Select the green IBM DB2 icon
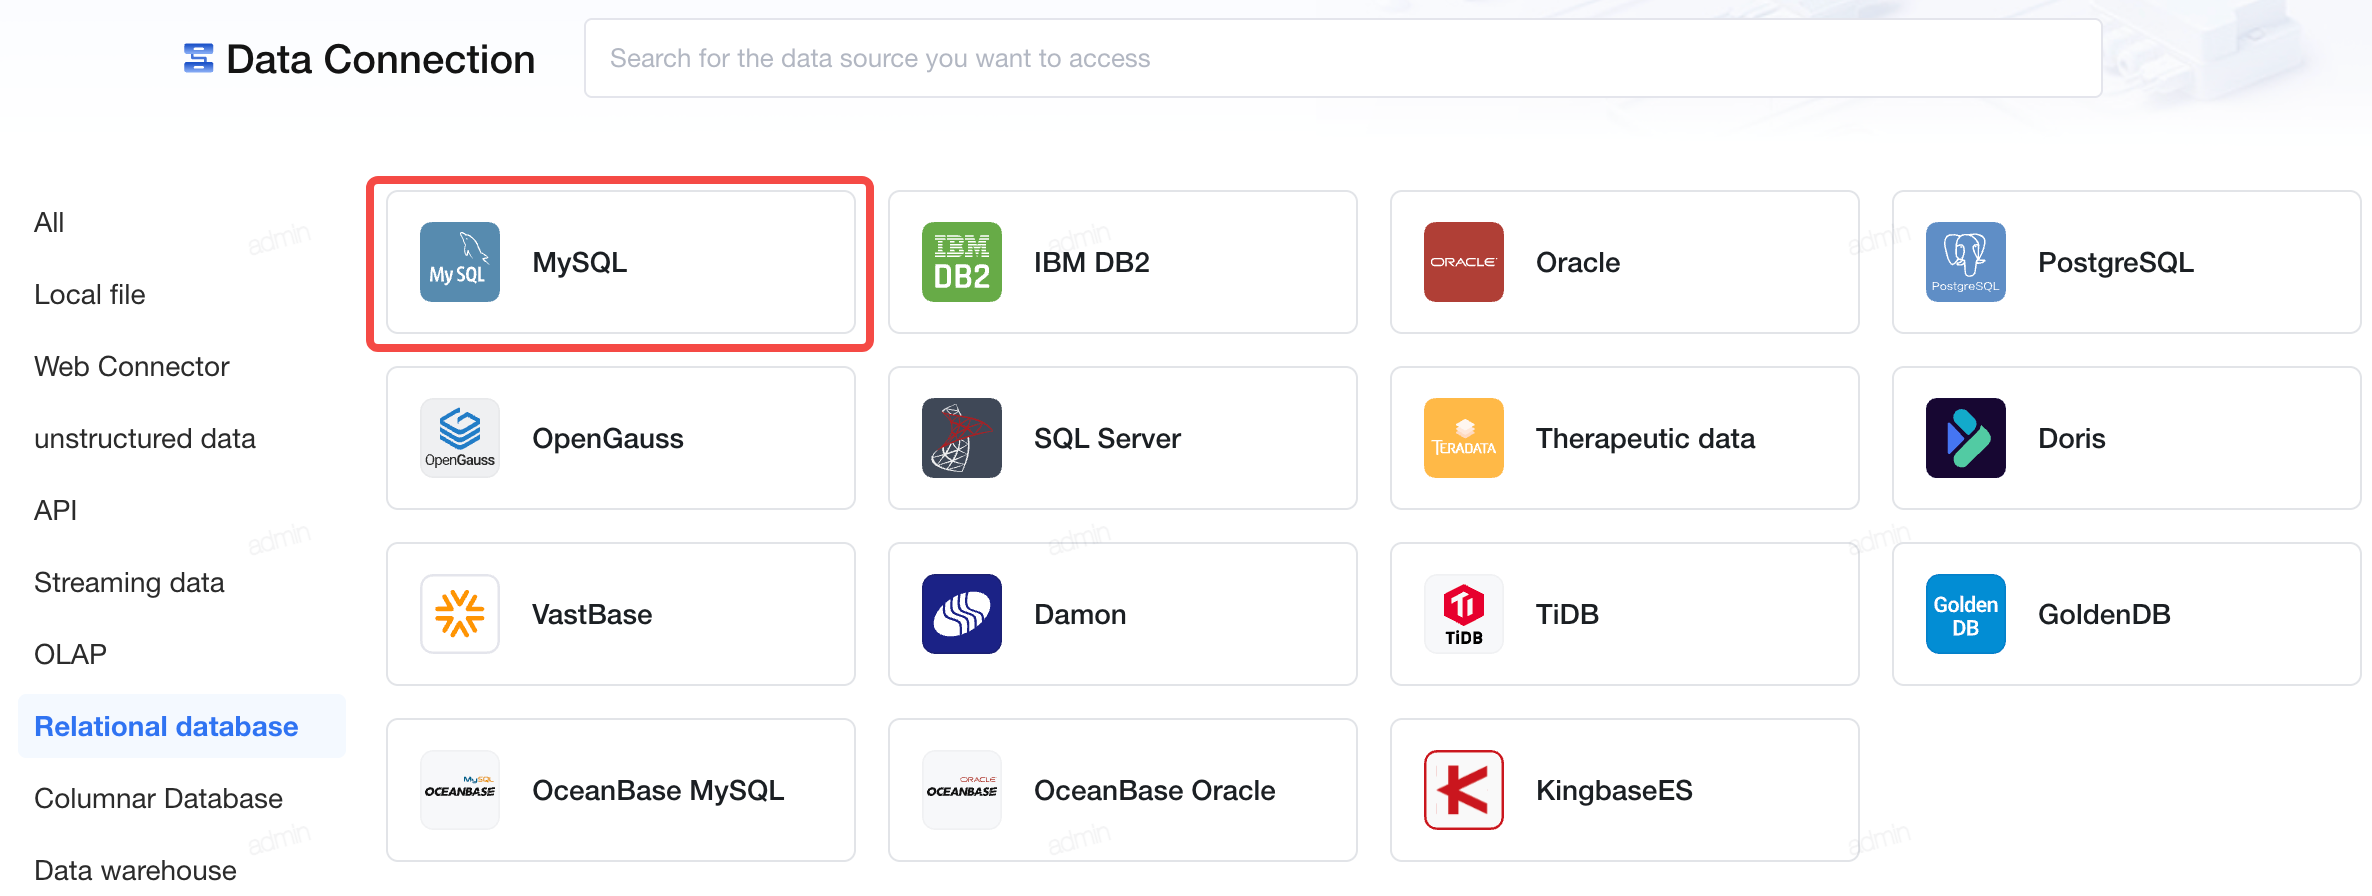 point(962,262)
